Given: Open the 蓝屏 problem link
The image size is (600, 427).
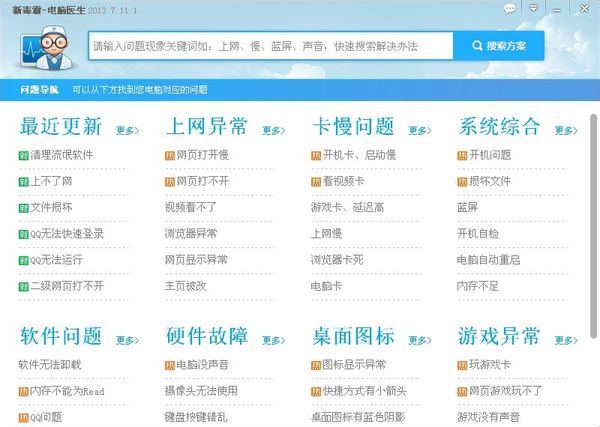Looking at the screenshot, I should pos(467,207).
